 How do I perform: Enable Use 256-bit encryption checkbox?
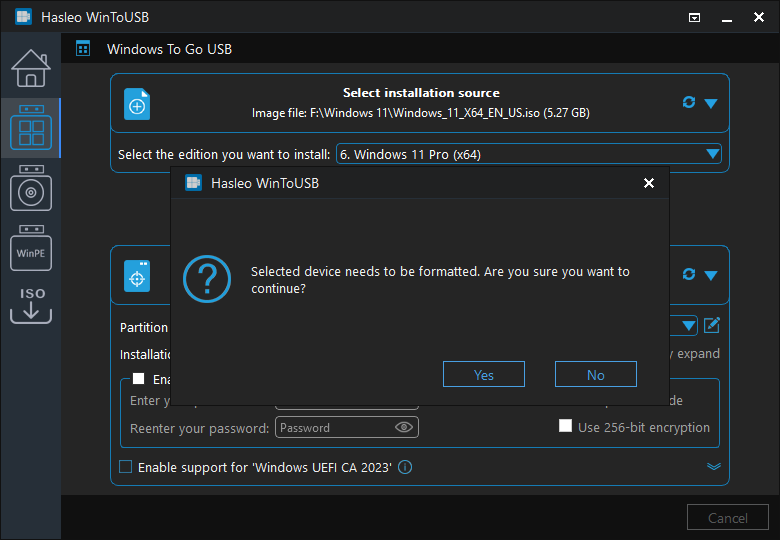pyautogui.click(x=565, y=426)
